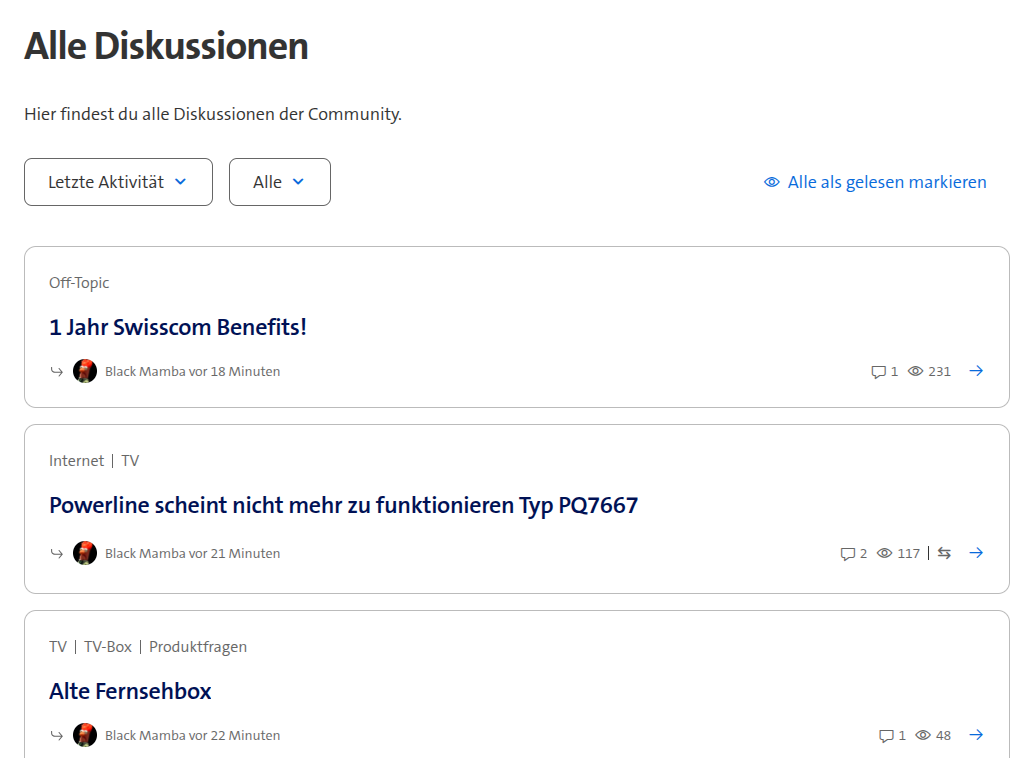Viewport: 1032px width, 758px height.
Task: Click Black Mamba avatar on Alte Fernsehbox post
Action: (85, 735)
